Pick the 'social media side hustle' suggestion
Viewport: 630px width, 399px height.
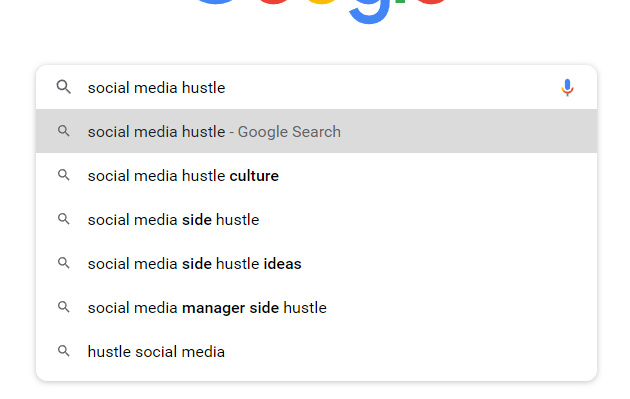coord(316,219)
